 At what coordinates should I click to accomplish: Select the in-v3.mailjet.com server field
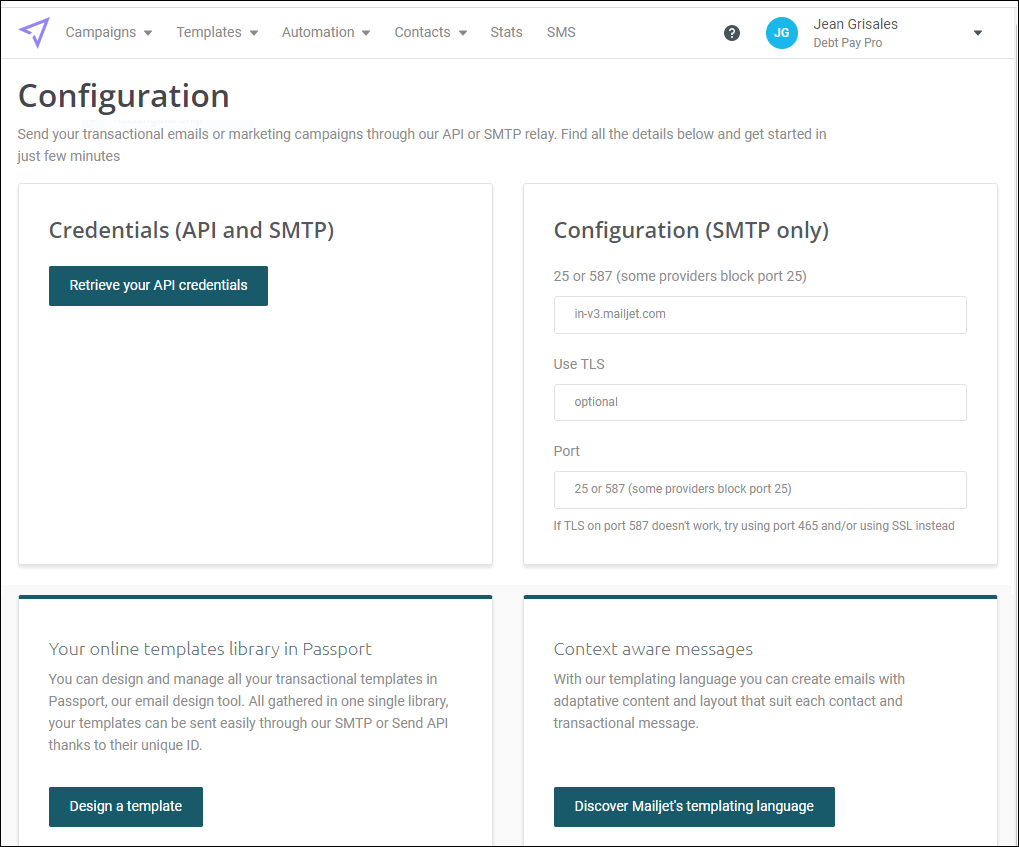[x=760, y=315]
